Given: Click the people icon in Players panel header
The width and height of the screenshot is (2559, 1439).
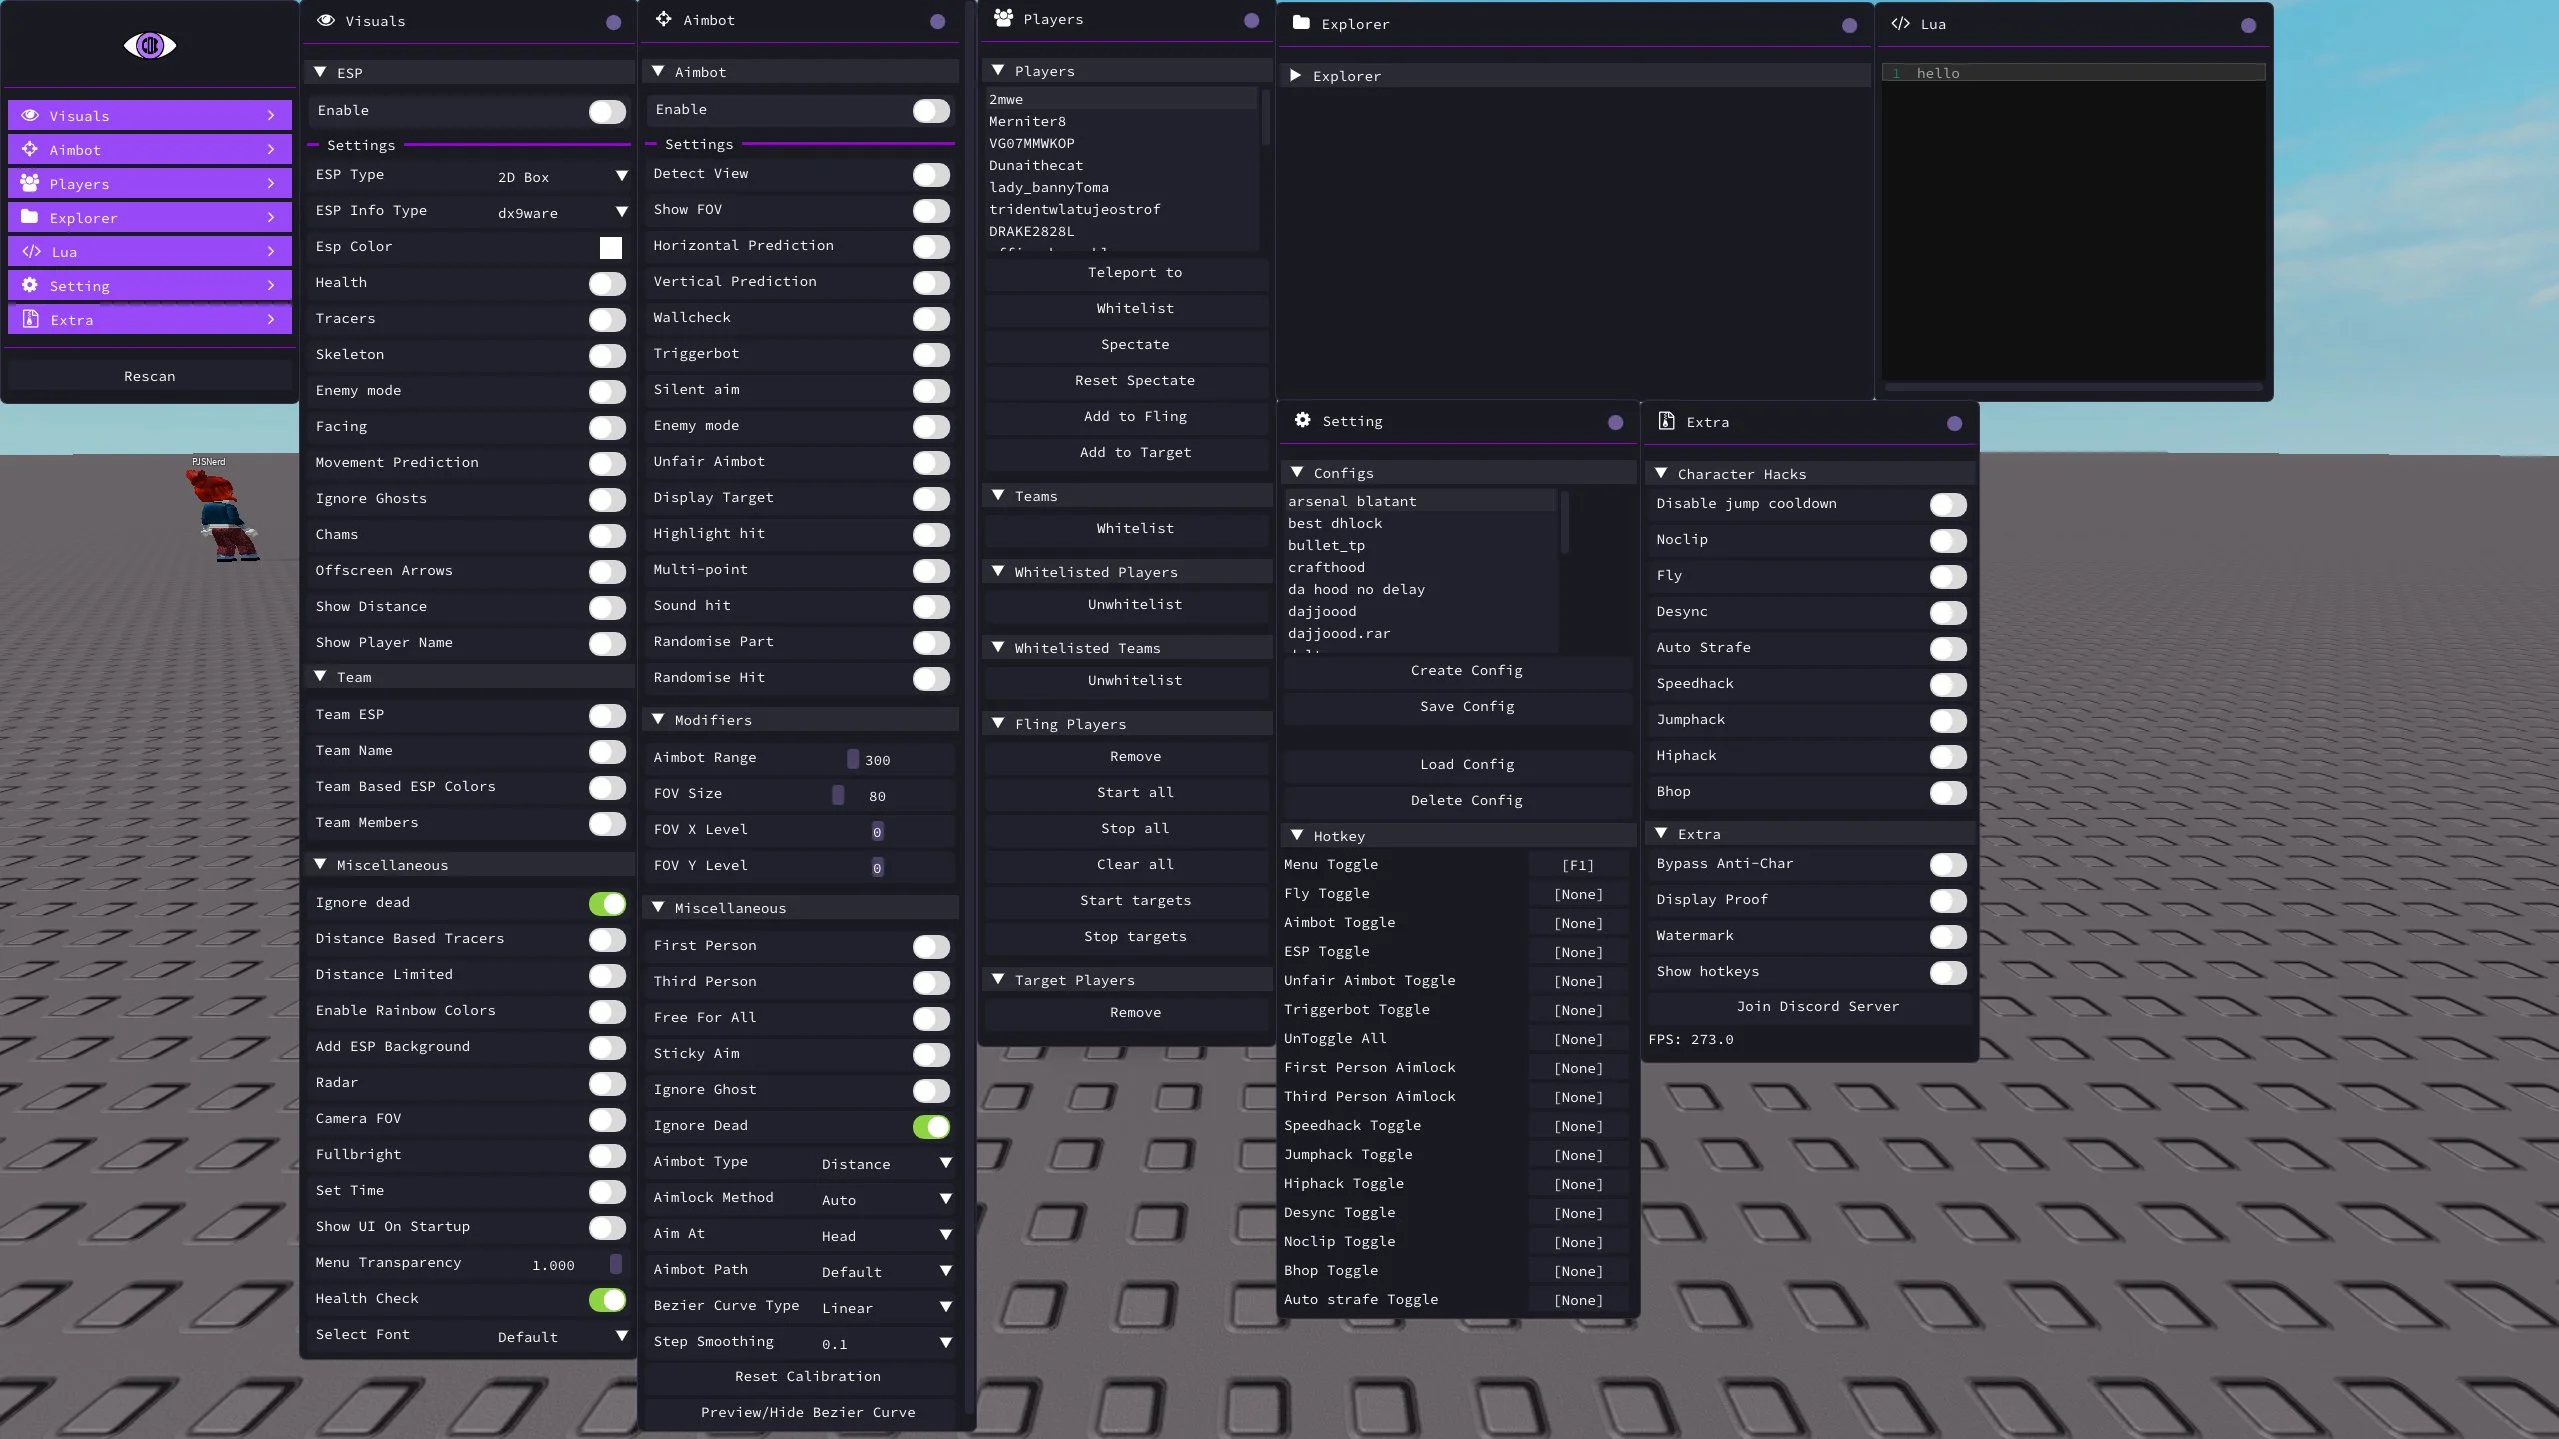Looking at the screenshot, I should [x=1003, y=18].
